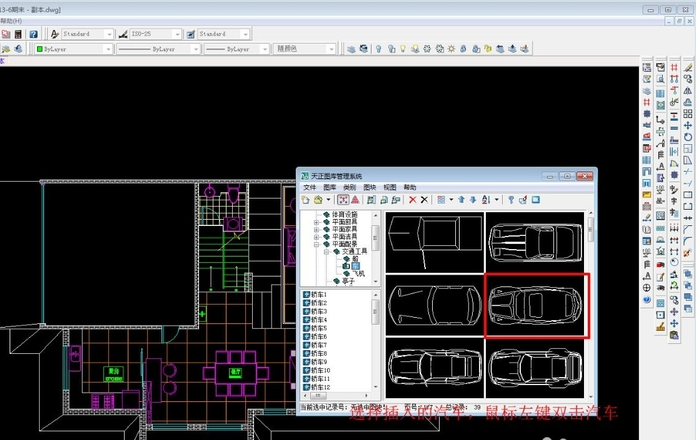This screenshot has width=696, height=440.
Task: Click the open library folder icon
Action: pyautogui.click(x=318, y=200)
